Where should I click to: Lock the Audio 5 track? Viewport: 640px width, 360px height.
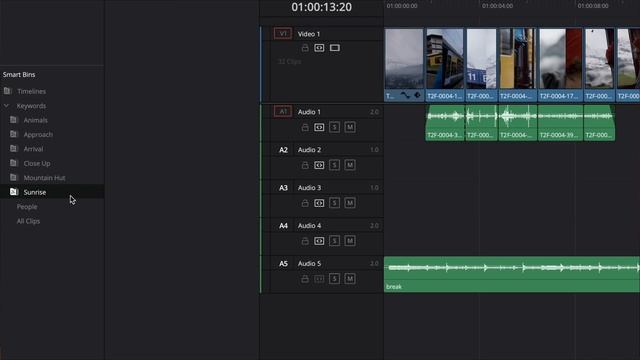click(x=305, y=279)
